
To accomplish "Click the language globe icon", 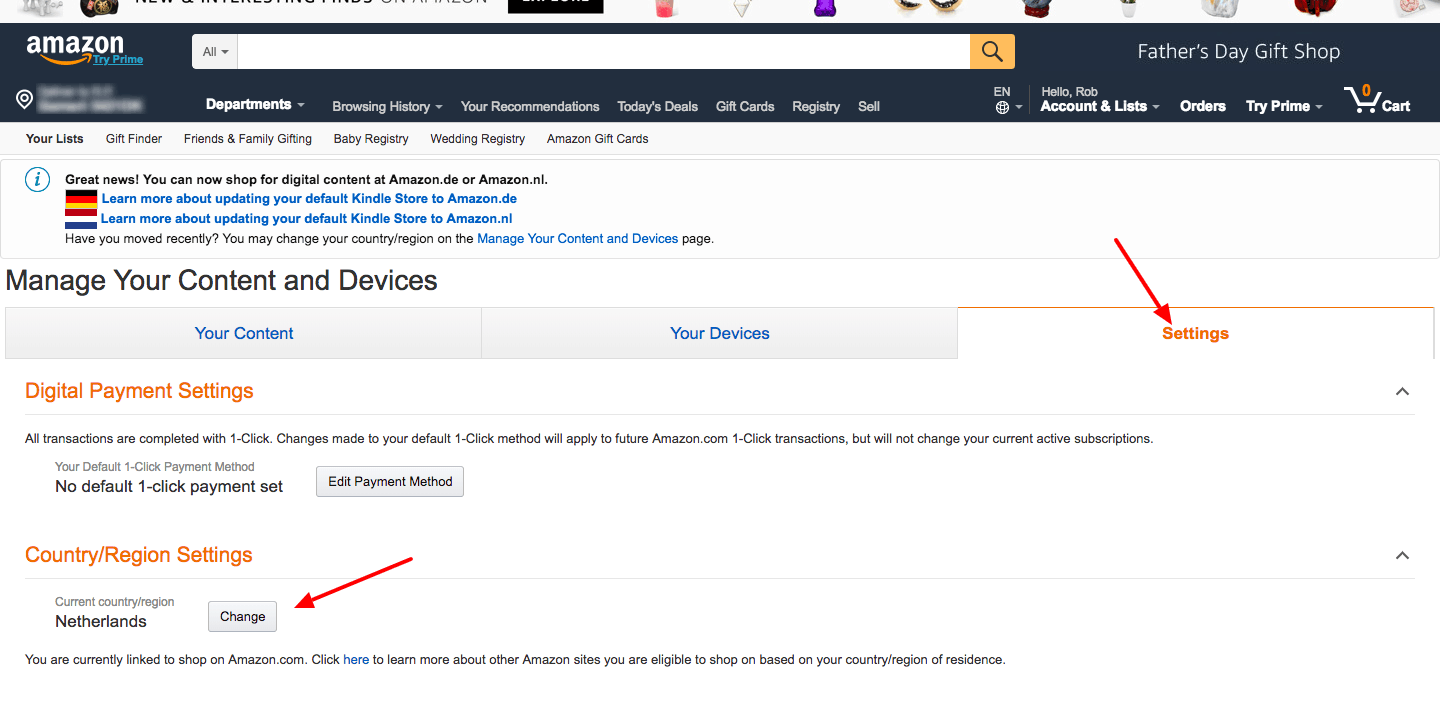I will coord(1002,107).
